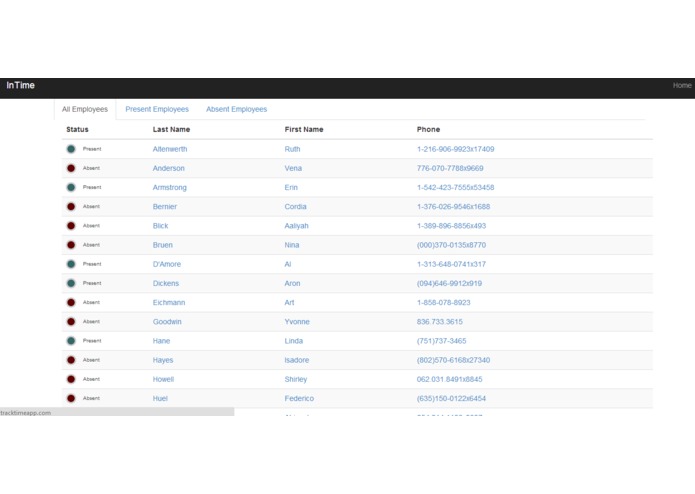Click first name Erin
This screenshot has height=494, width=695.
[291, 187]
